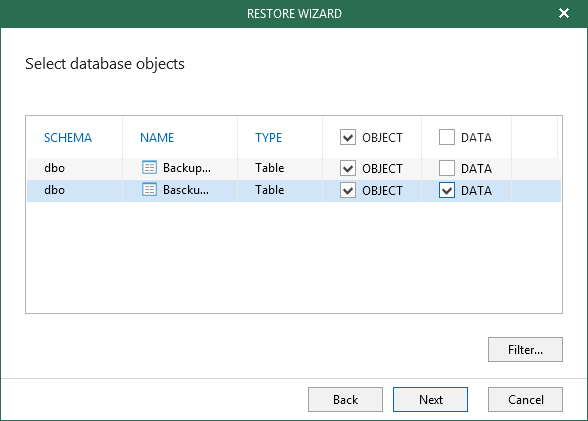Sort list by SCHEMA column header
The width and height of the screenshot is (588, 421).
click(68, 138)
